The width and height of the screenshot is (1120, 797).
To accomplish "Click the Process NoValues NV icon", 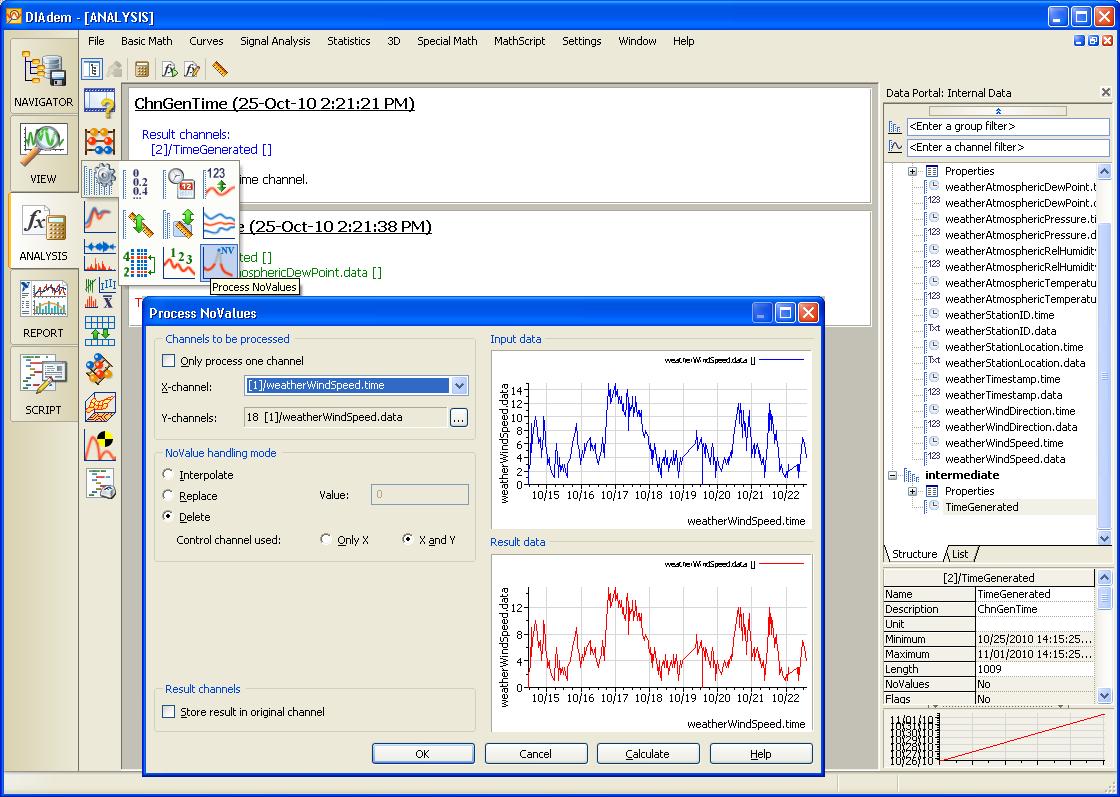I will coord(219,262).
